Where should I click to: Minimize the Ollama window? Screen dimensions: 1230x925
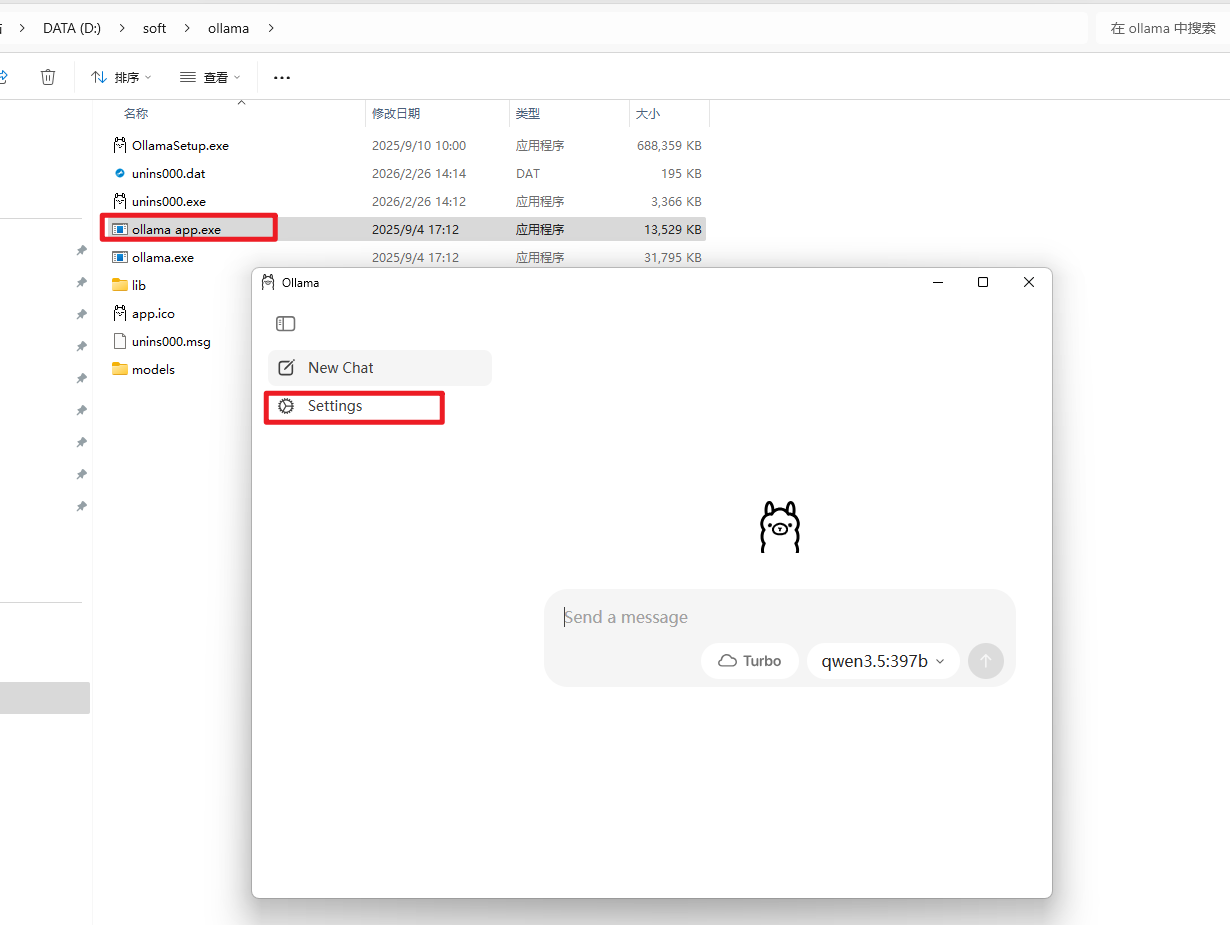[x=937, y=283]
